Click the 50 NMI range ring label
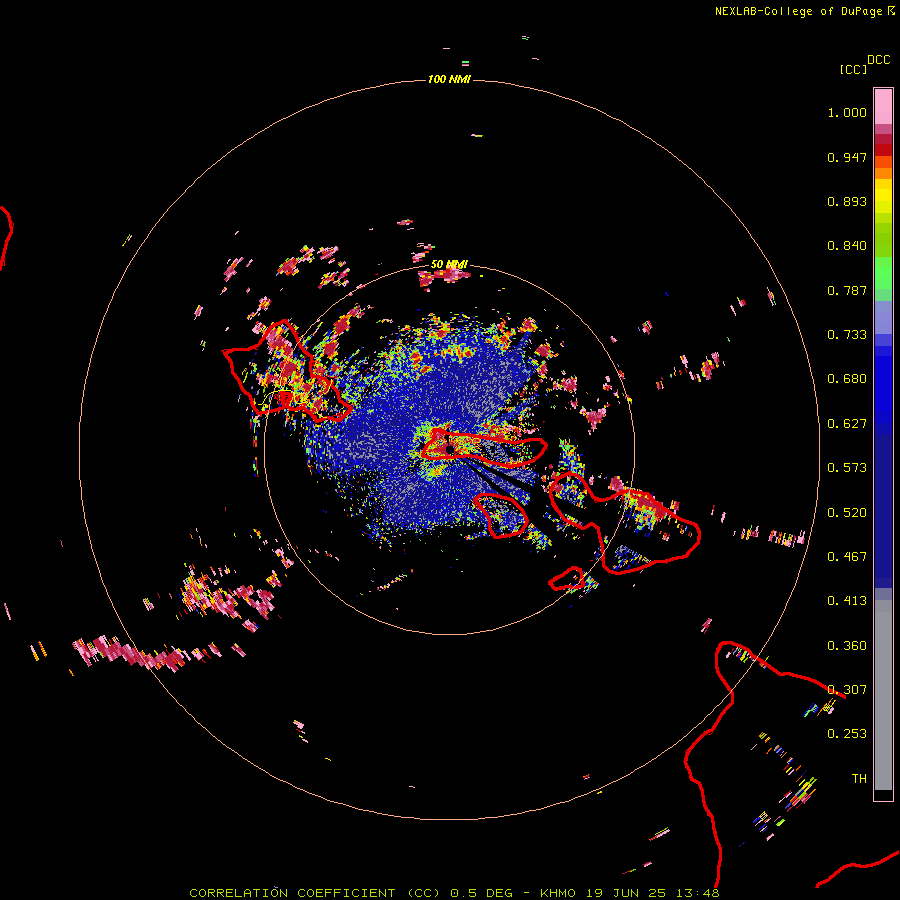Viewport: 900px width, 900px height. [x=449, y=264]
